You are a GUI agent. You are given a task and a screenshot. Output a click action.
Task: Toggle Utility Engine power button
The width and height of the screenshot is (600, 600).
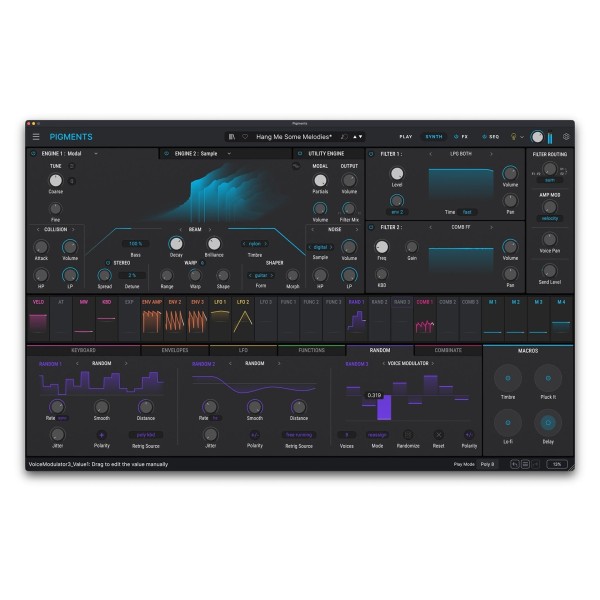coord(300,153)
